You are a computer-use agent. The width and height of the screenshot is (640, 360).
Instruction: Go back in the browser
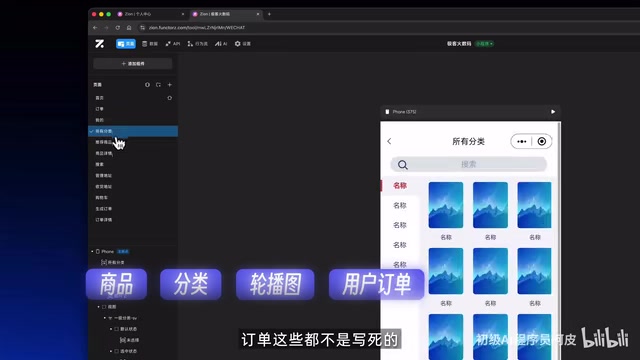pos(95,28)
